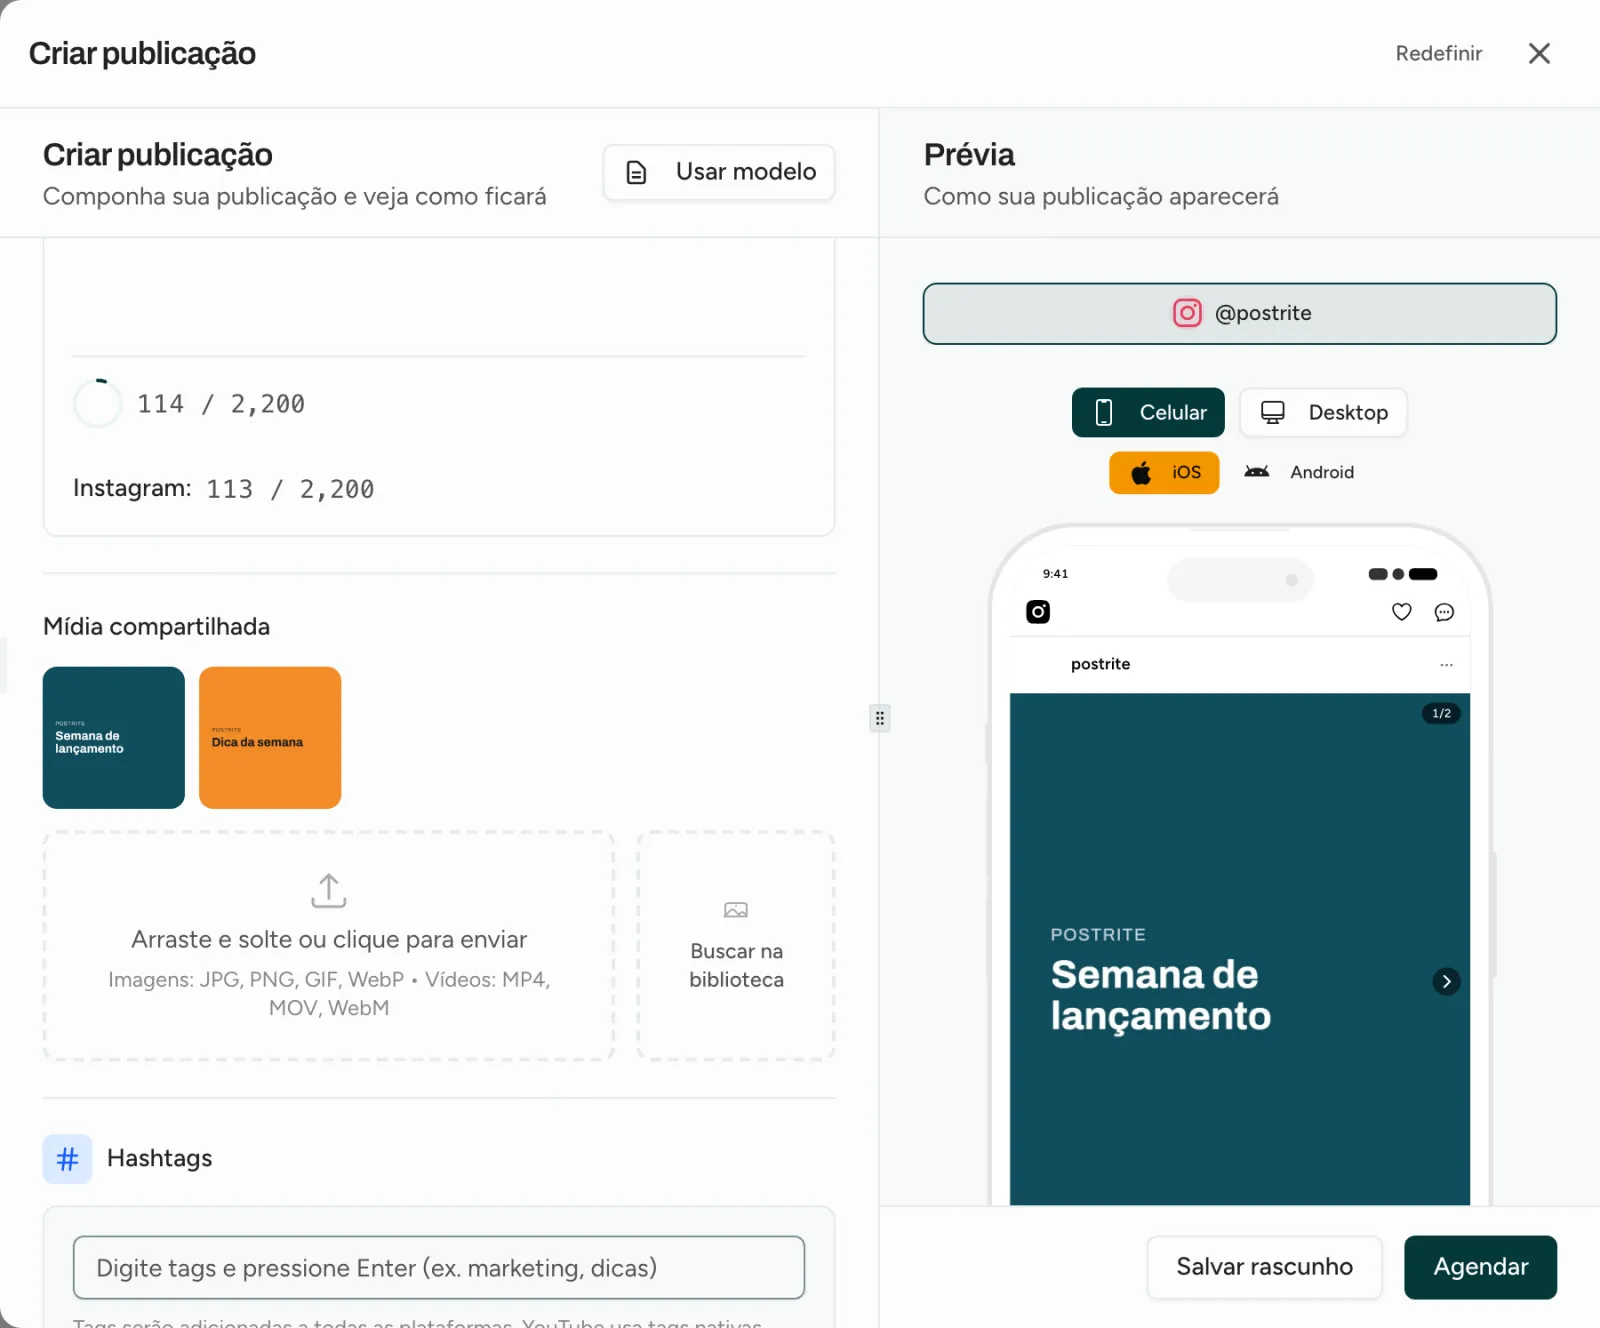Click the Apple logo icon for iOS

coord(1141,473)
